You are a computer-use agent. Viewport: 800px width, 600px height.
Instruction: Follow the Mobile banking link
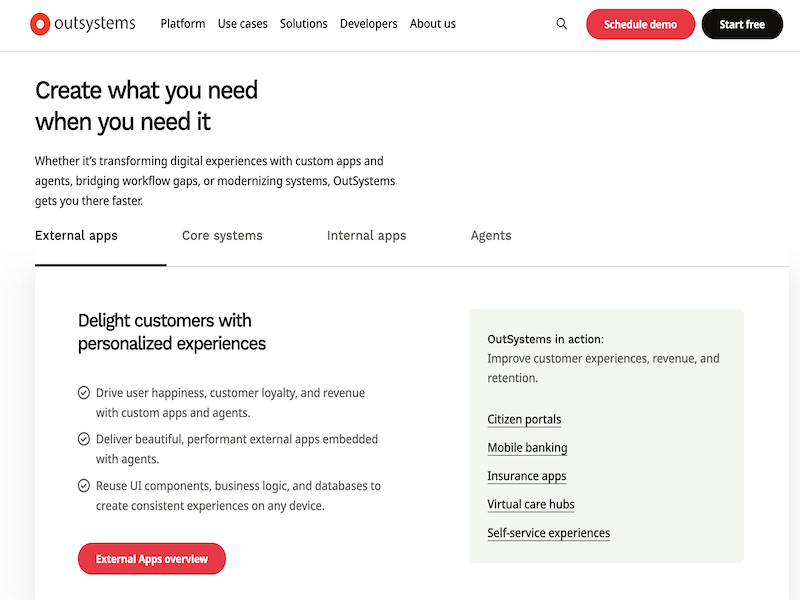(527, 447)
